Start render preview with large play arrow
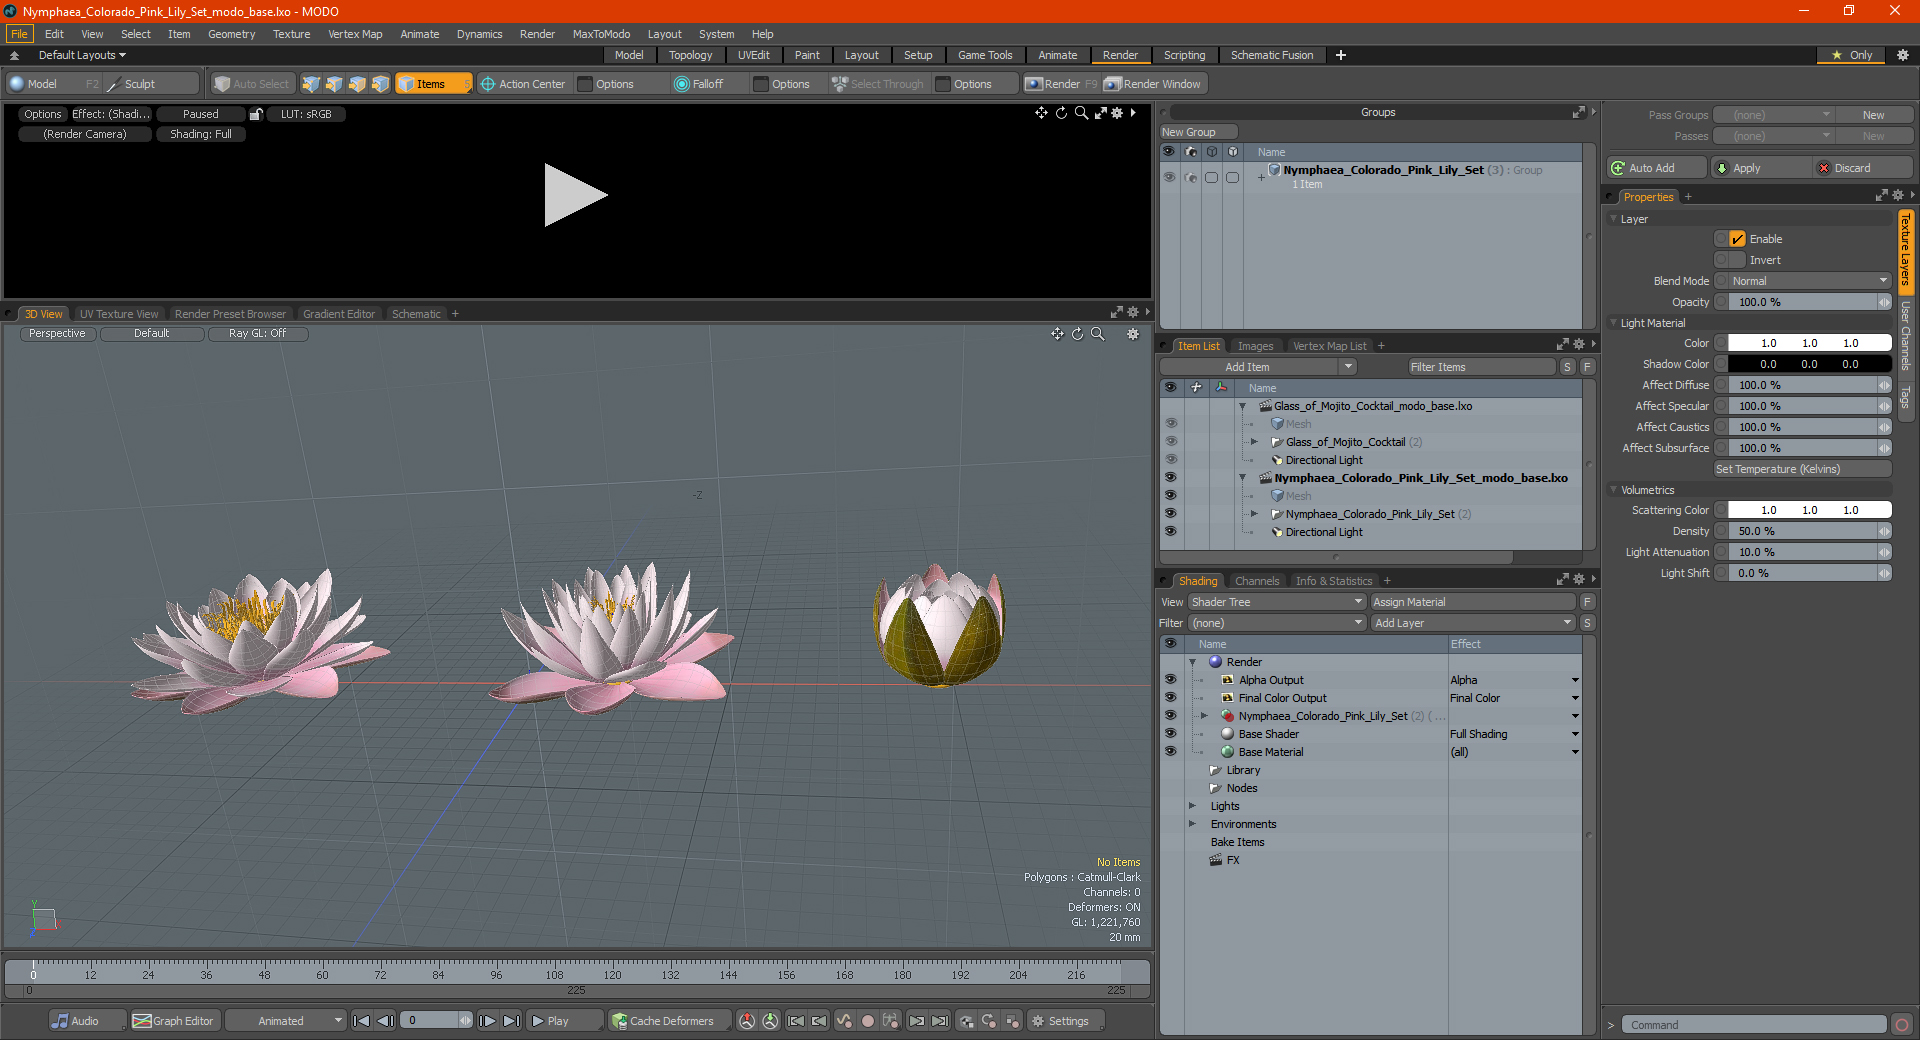Screen dimensions: 1920x1040 [575, 195]
